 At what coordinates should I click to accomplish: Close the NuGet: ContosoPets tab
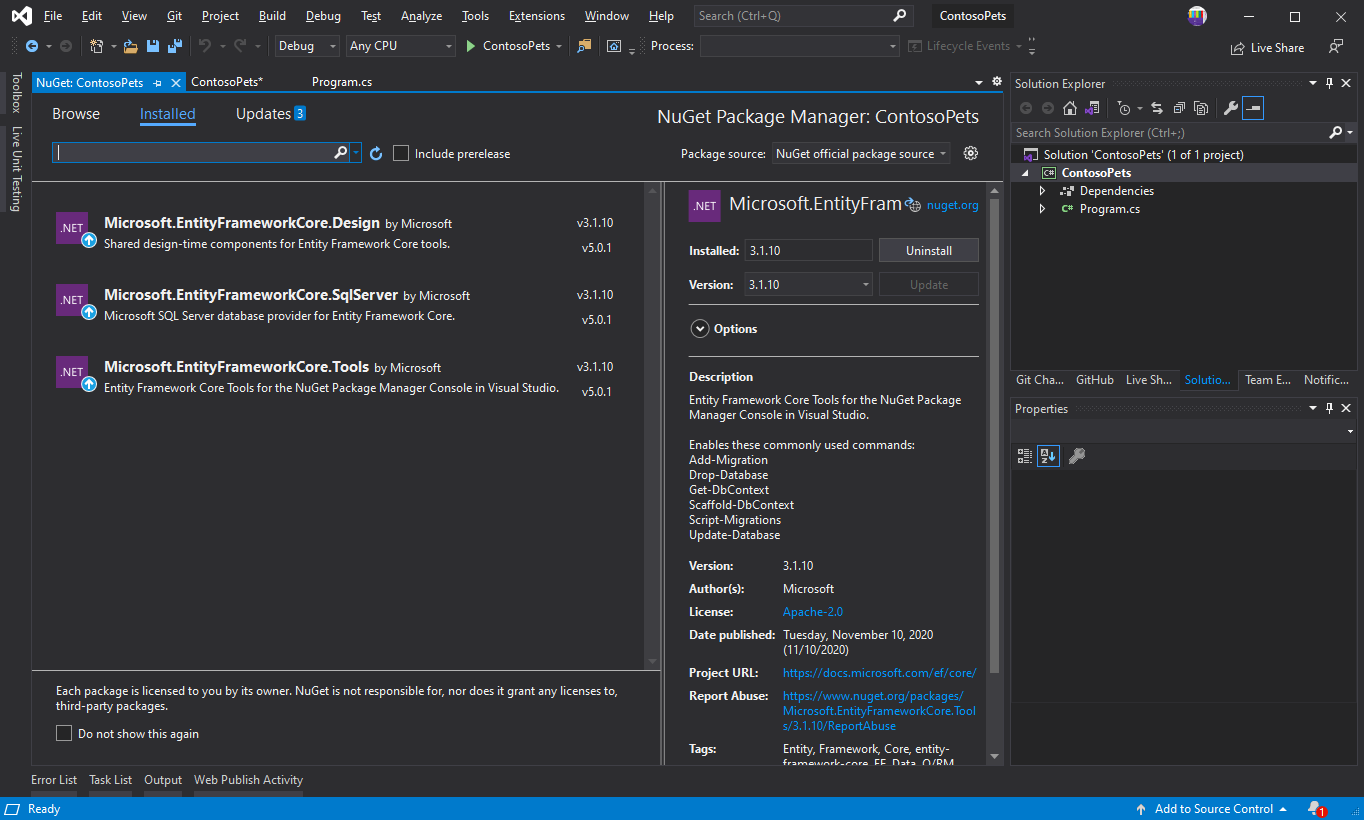[176, 83]
